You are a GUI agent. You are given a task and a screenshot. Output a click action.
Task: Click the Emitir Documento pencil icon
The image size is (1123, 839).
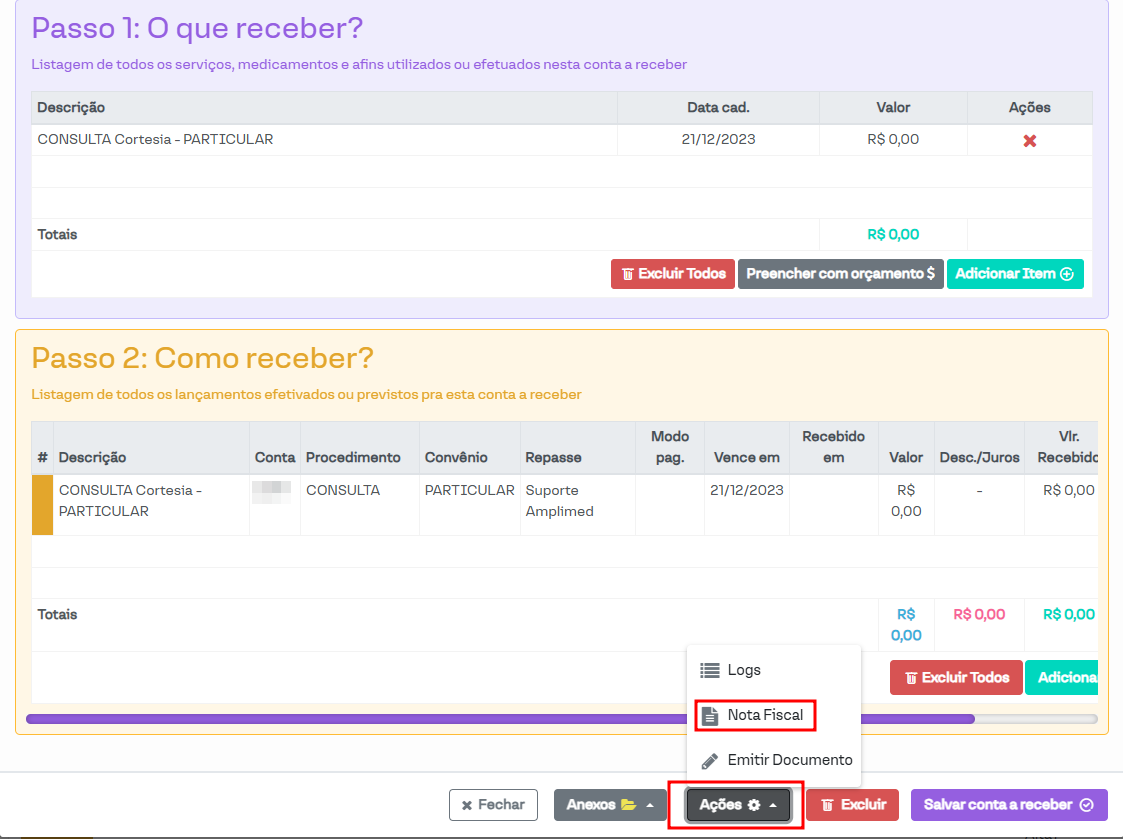710,760
